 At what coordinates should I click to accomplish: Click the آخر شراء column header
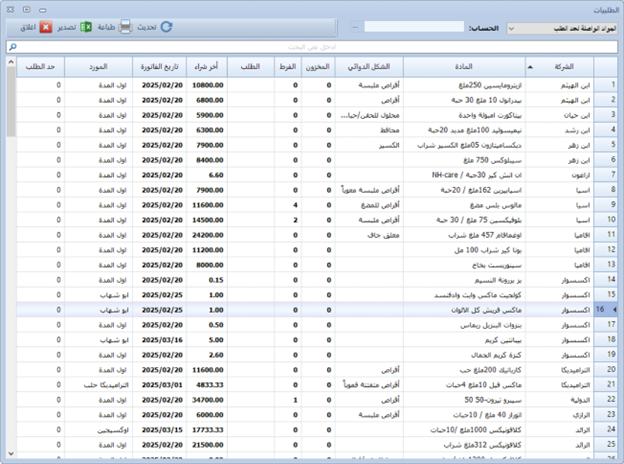click(207, 66)
